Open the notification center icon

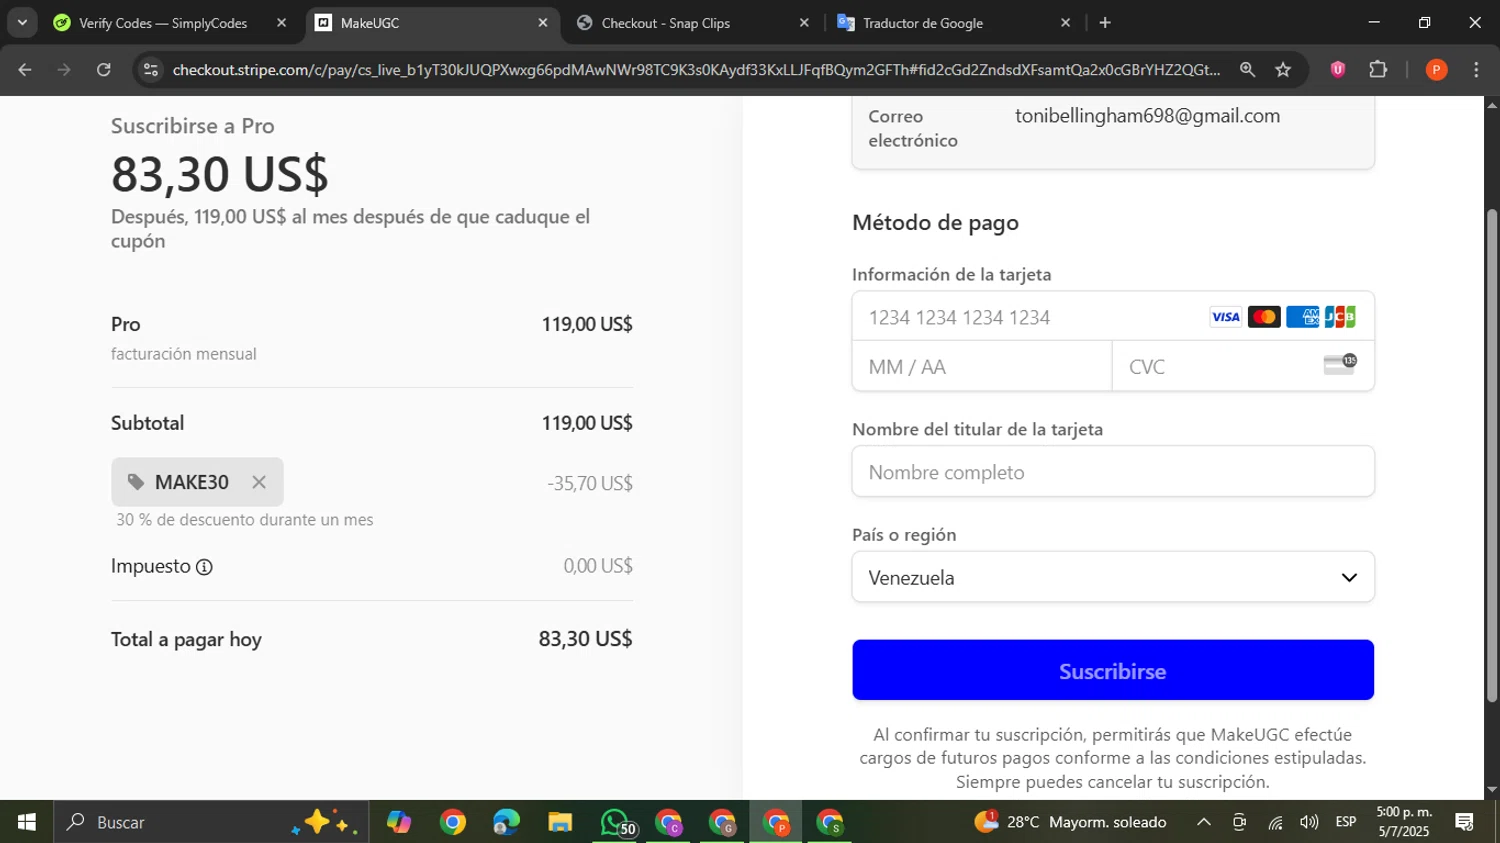coord(1465,822)
